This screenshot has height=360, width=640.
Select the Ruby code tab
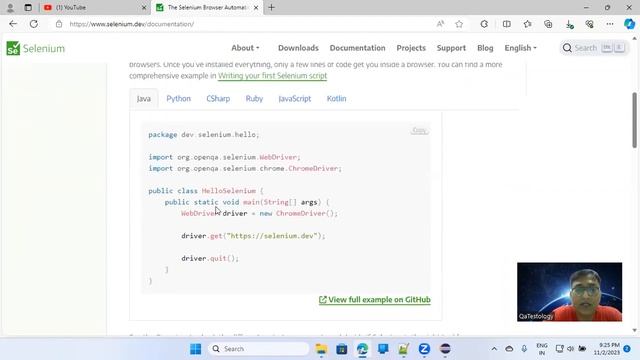[x=254, y=98]
